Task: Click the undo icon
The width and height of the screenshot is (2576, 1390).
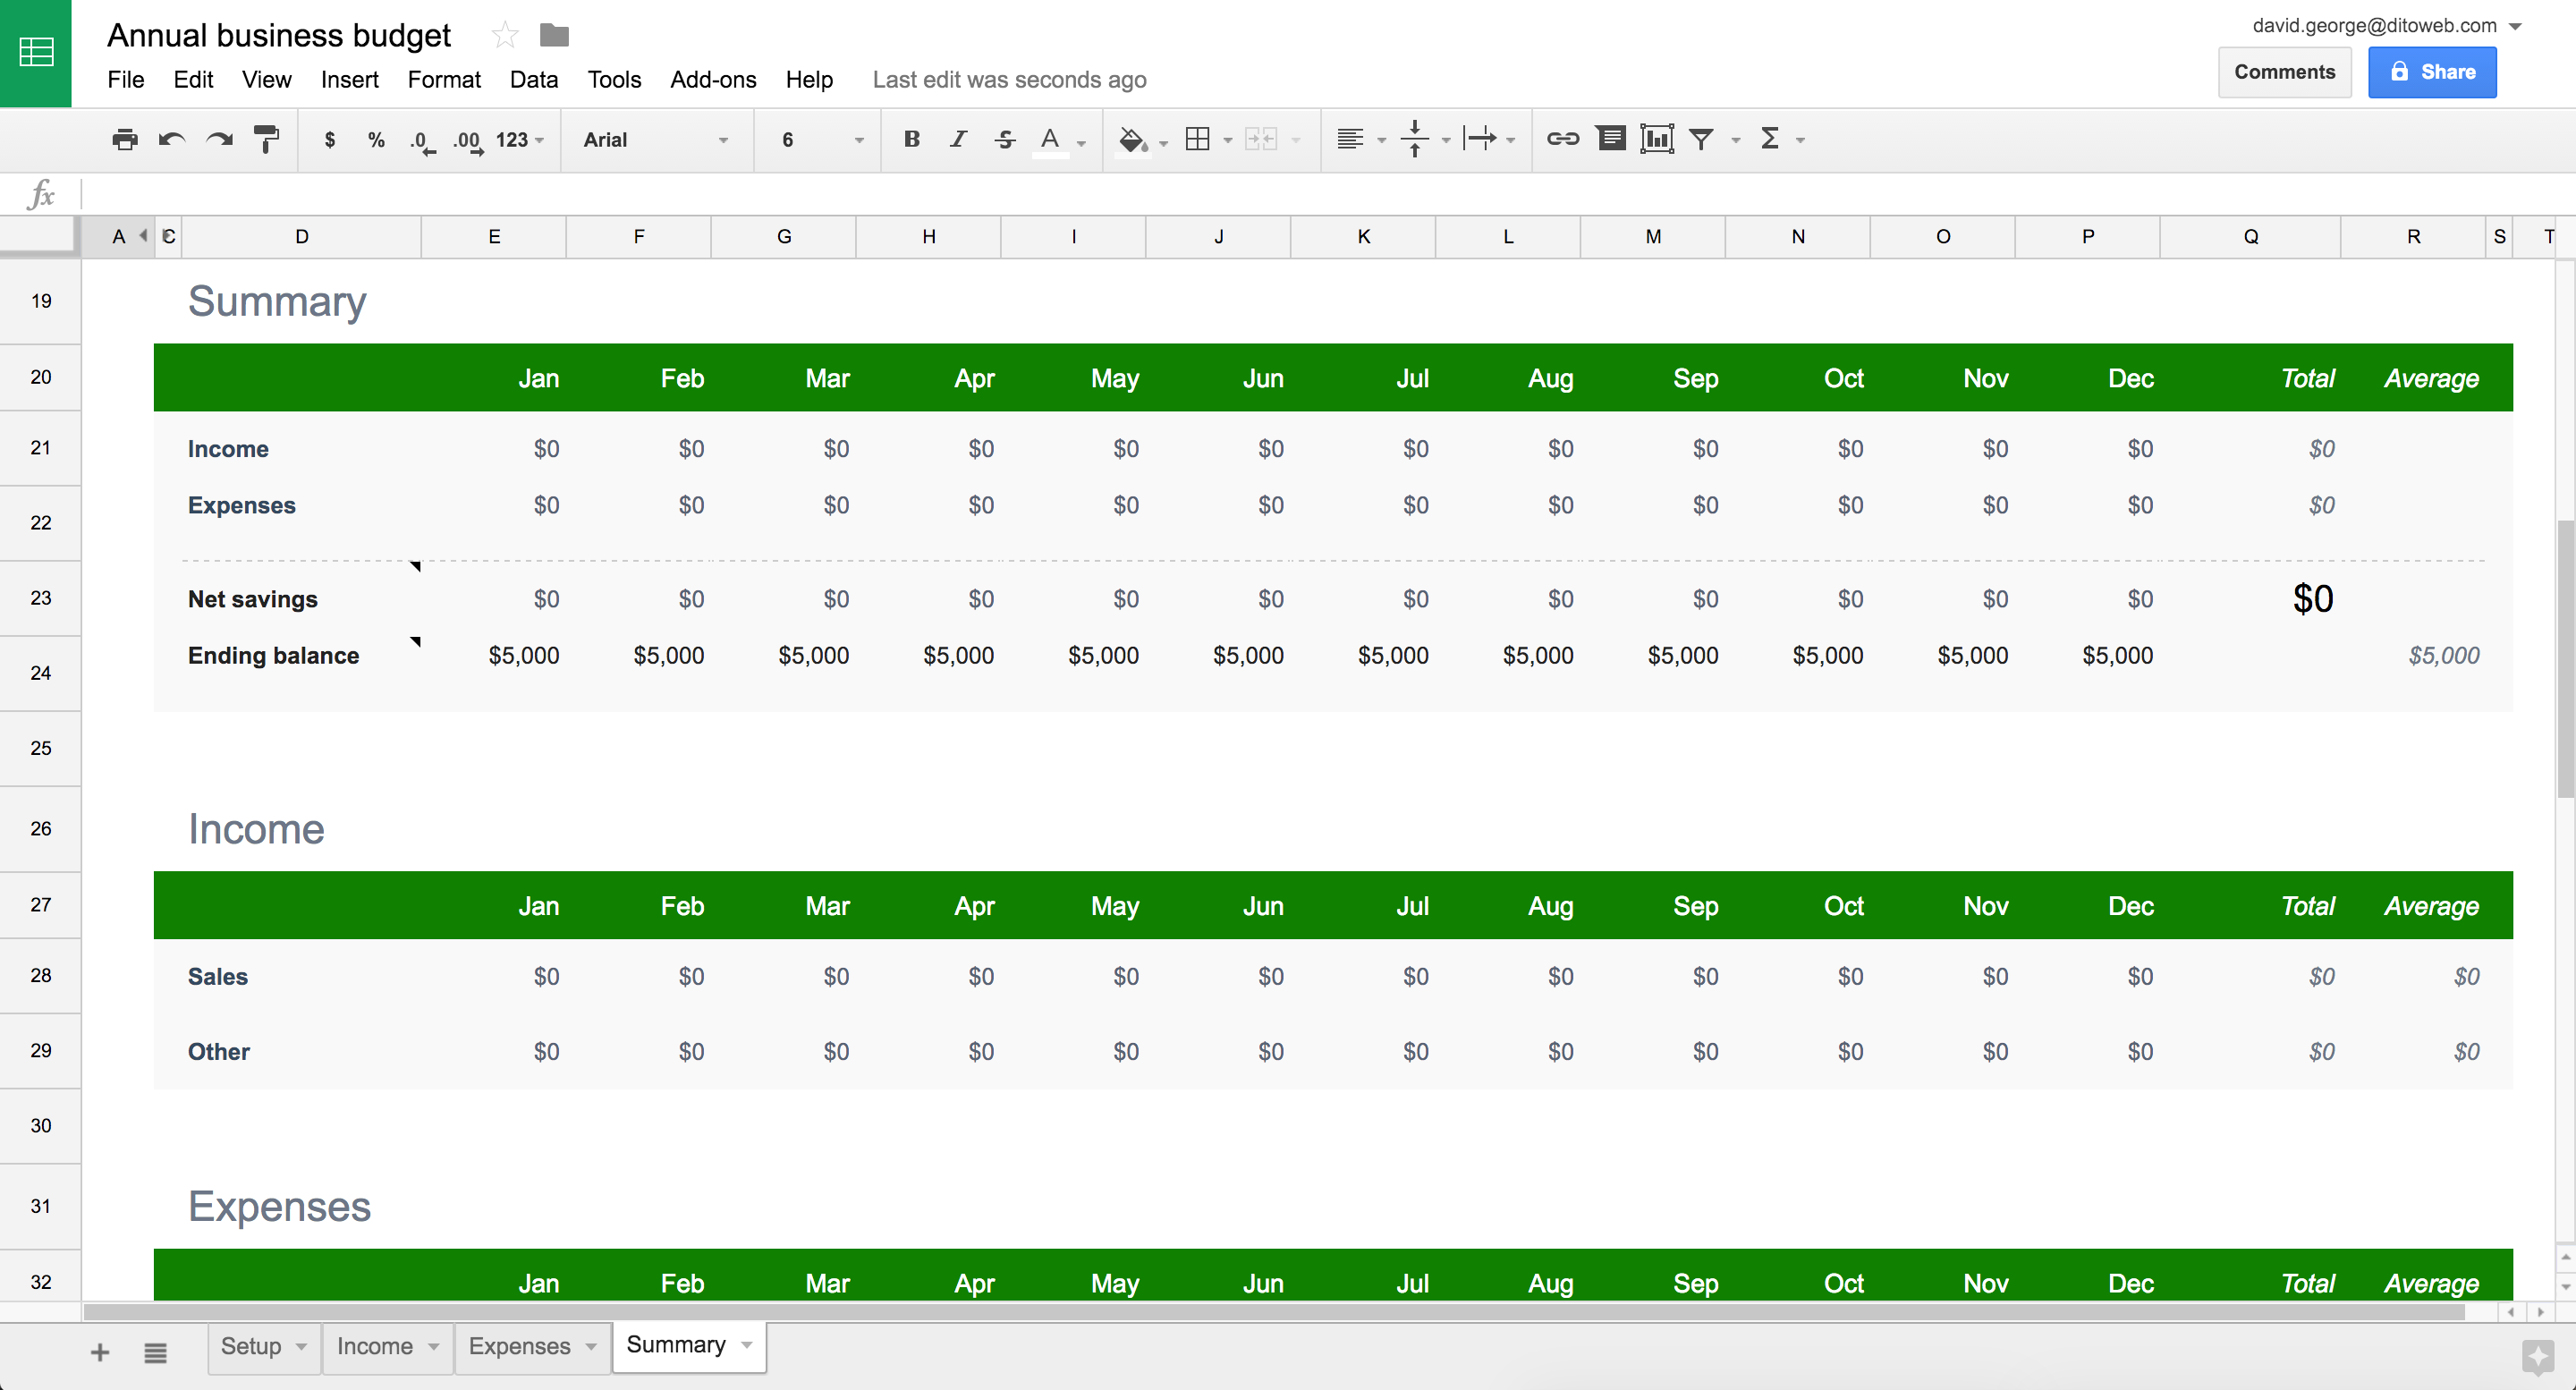Action: point(171,139)
